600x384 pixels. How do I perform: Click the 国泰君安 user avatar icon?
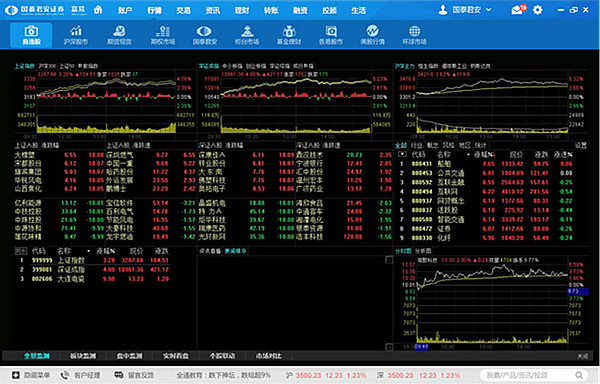[443, 10]
